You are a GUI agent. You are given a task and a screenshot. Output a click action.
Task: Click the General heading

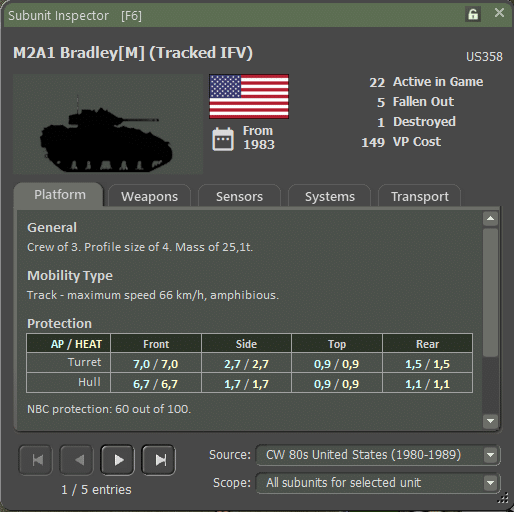click(52, 228)
